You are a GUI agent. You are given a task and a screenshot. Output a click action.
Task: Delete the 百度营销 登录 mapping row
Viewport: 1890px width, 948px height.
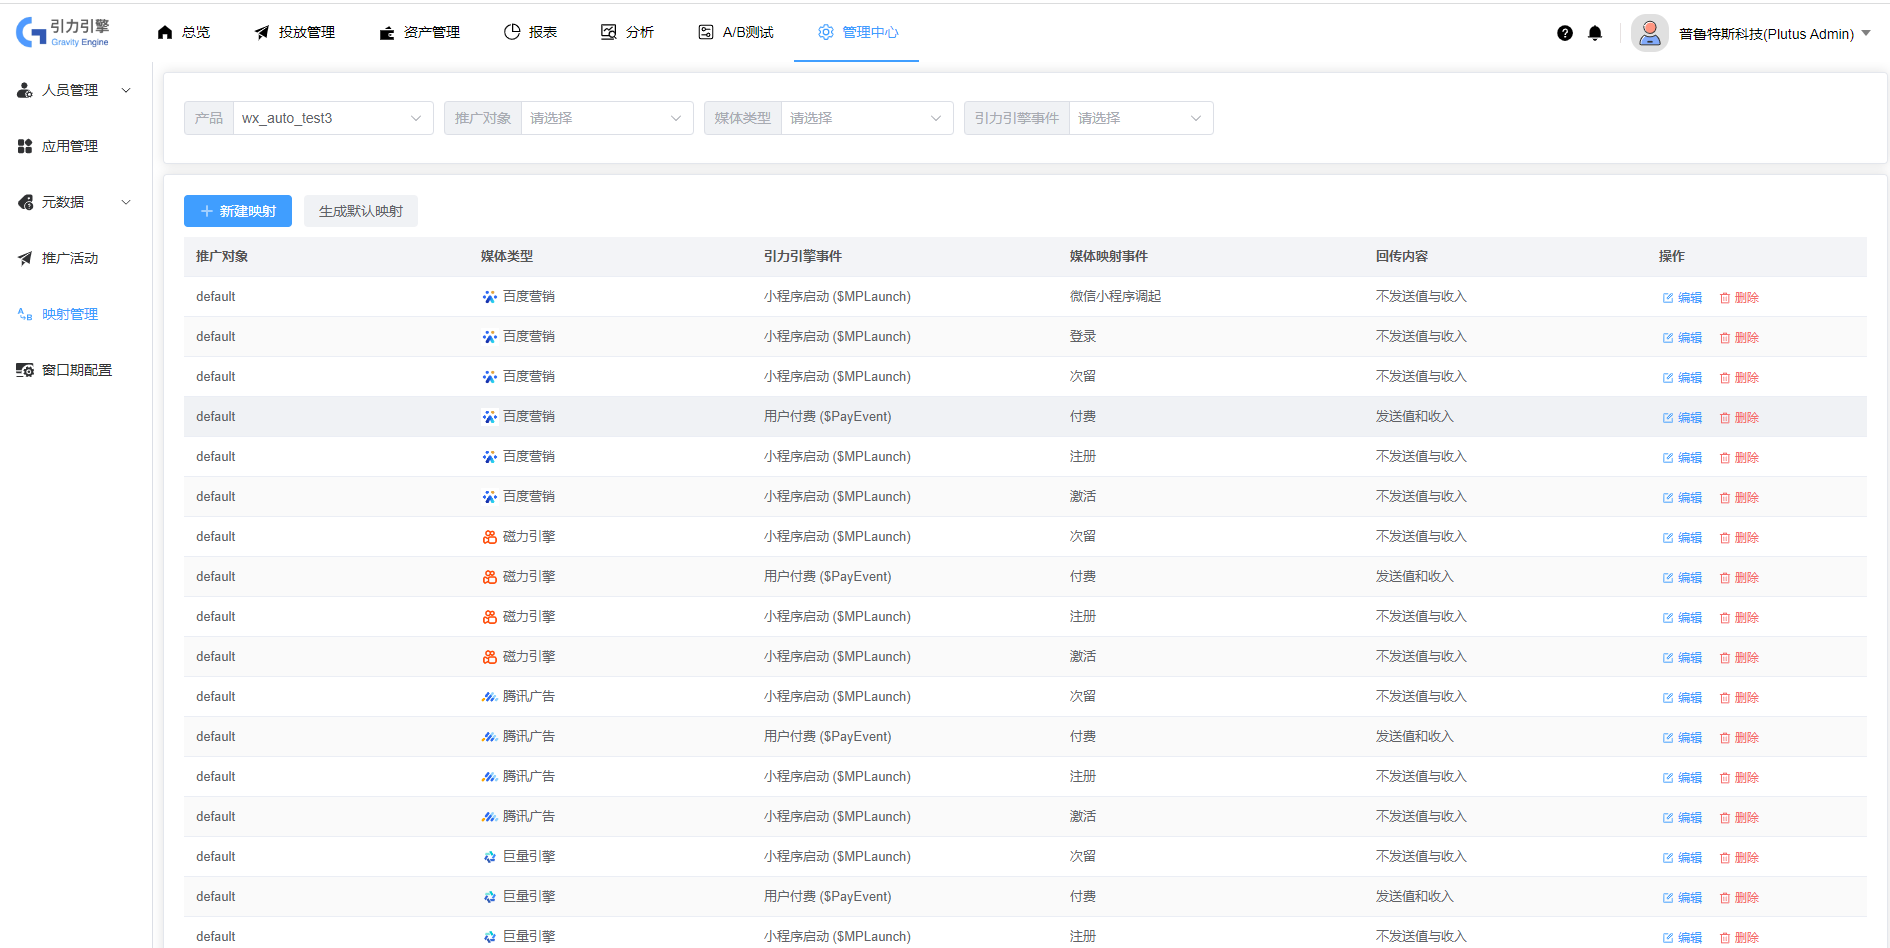click(x=1739, y=338)
